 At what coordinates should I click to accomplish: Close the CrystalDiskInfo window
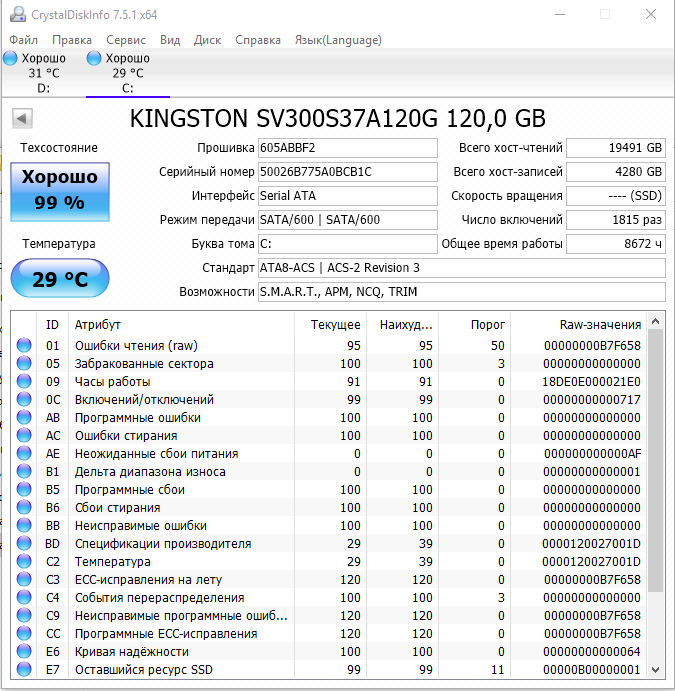coord(651,15)
